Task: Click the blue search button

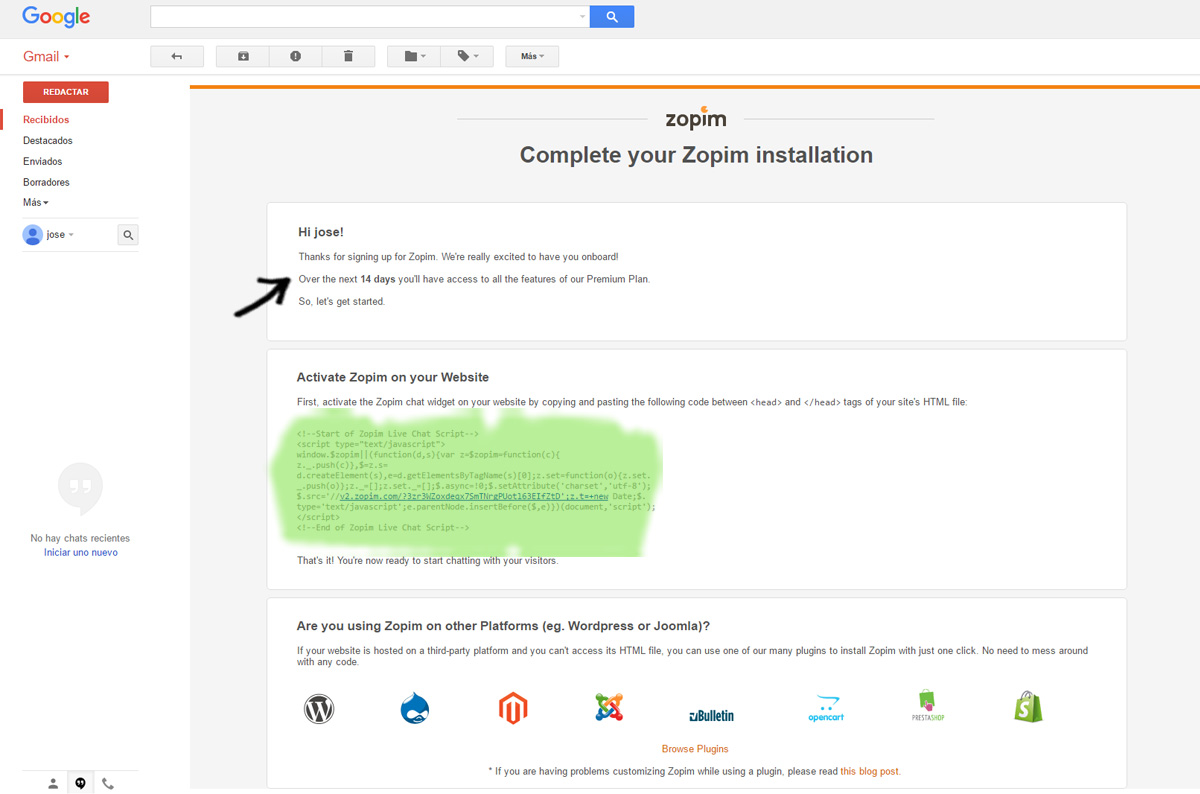Action: pyautogui.click(x=612, y=17)
